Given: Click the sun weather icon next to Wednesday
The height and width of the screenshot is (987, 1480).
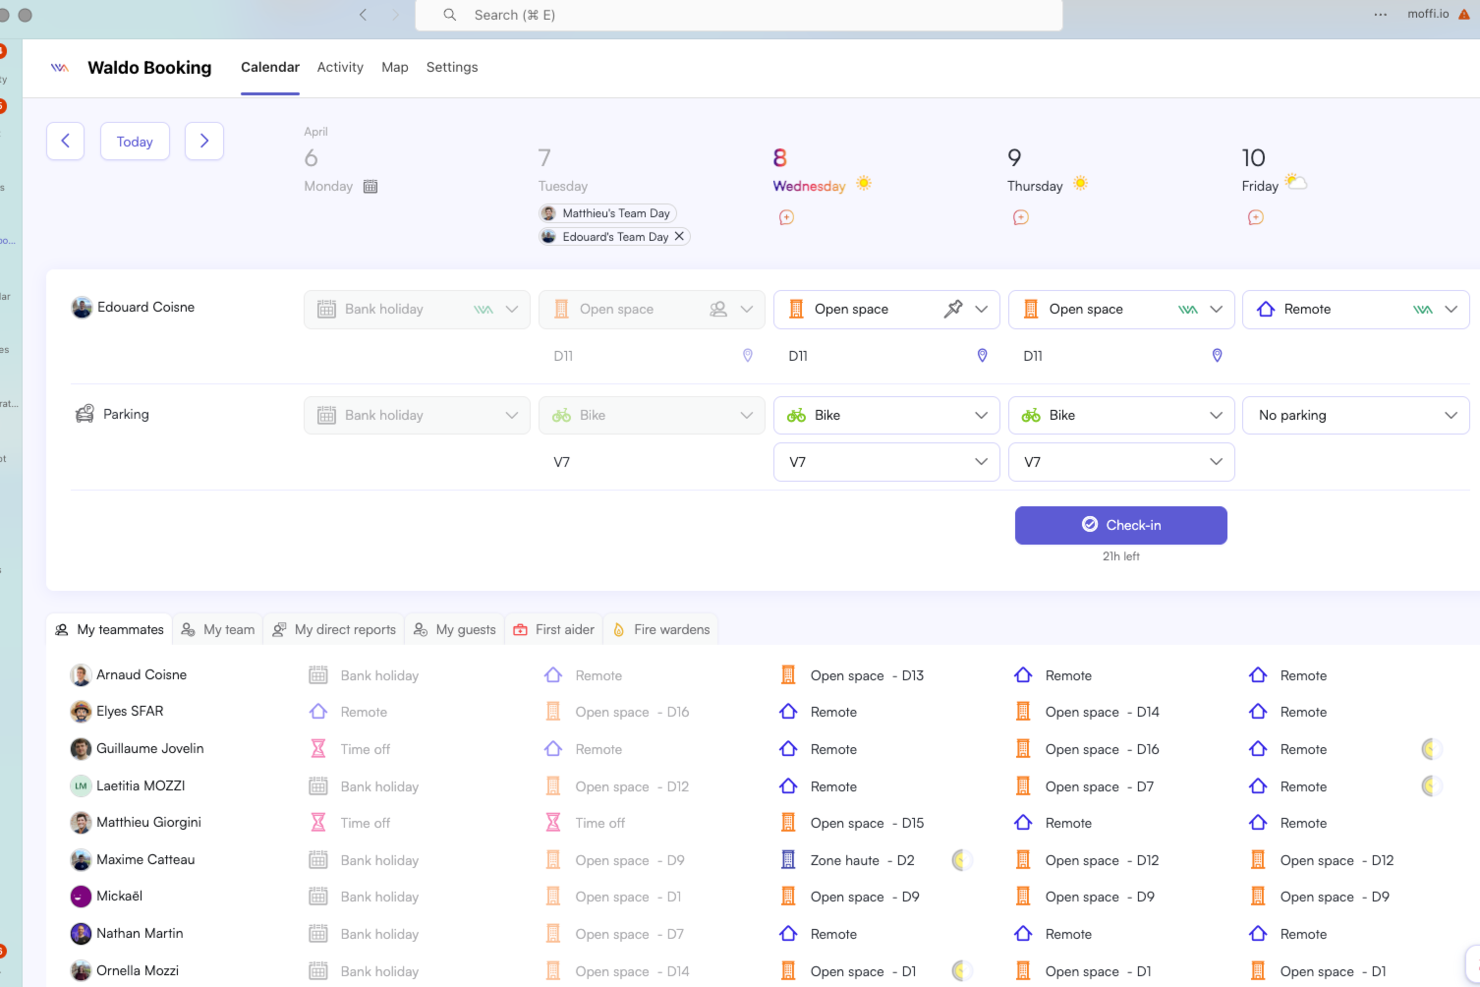Looking at the screenshot, I should coord(863,183).
